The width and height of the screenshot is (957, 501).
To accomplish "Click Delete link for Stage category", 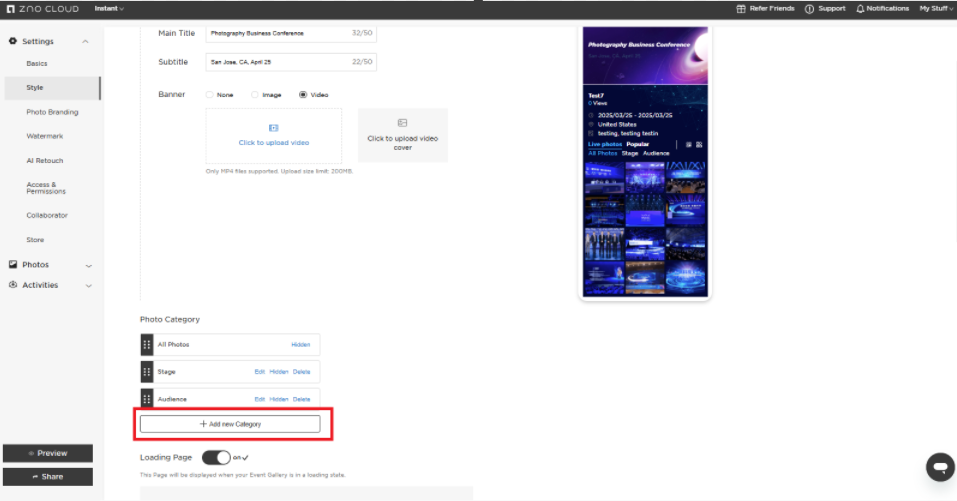I will coord(302,372).
